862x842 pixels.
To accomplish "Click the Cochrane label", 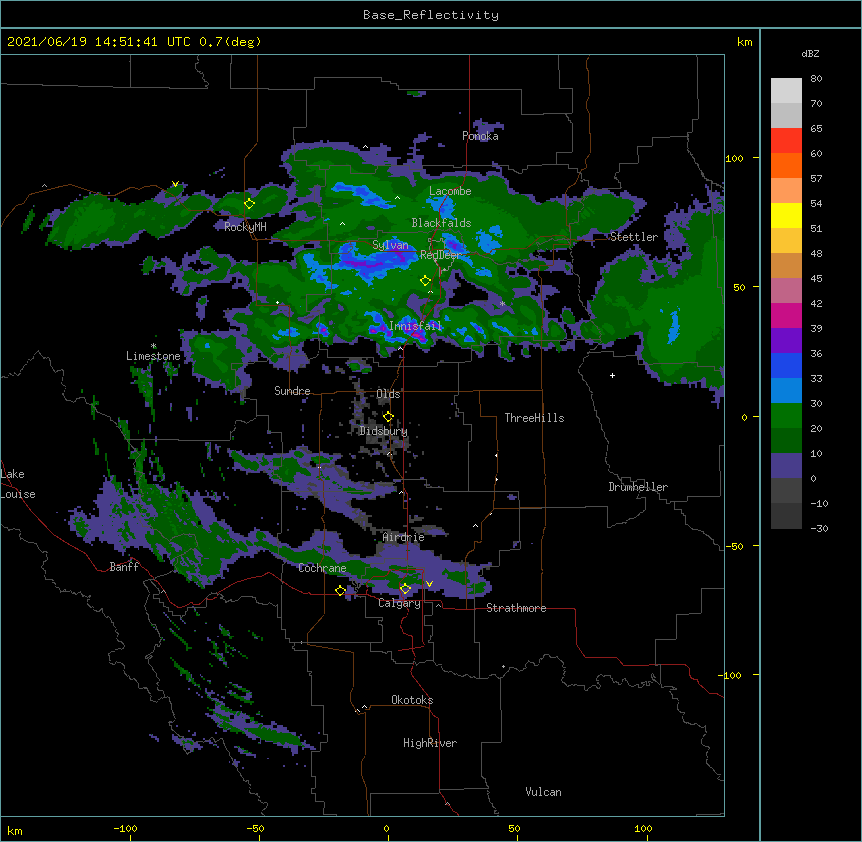I will (x=322, y=568).
